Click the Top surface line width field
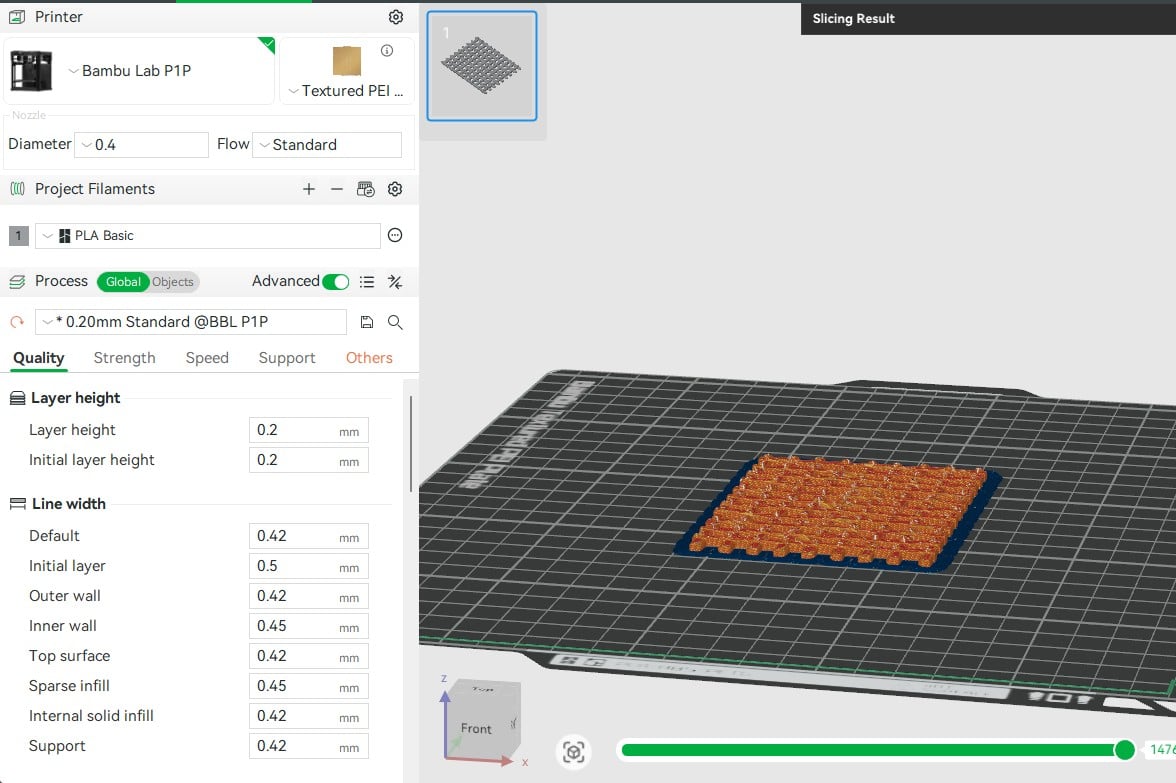 coord(308,656)
